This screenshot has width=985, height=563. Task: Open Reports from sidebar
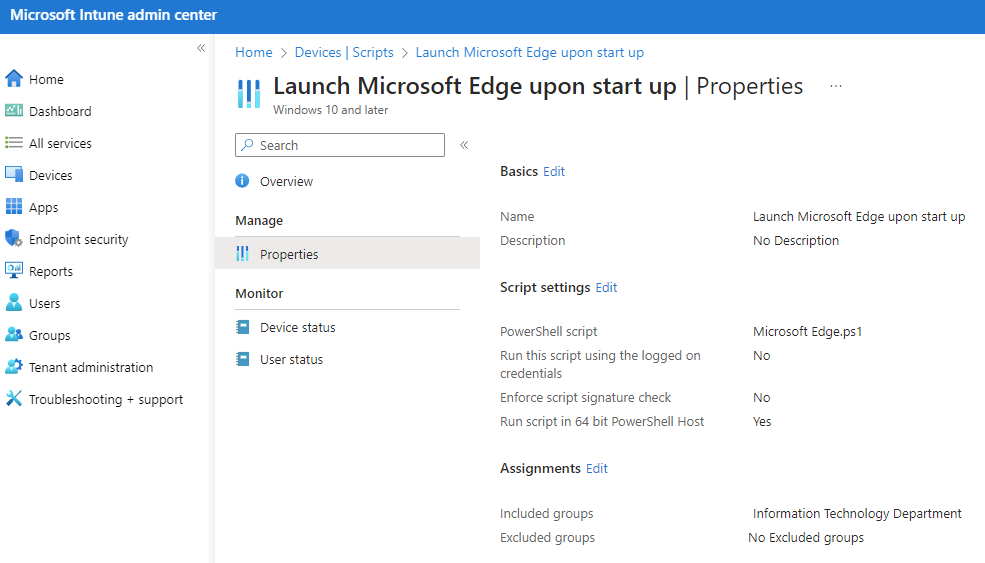point(50,271)
